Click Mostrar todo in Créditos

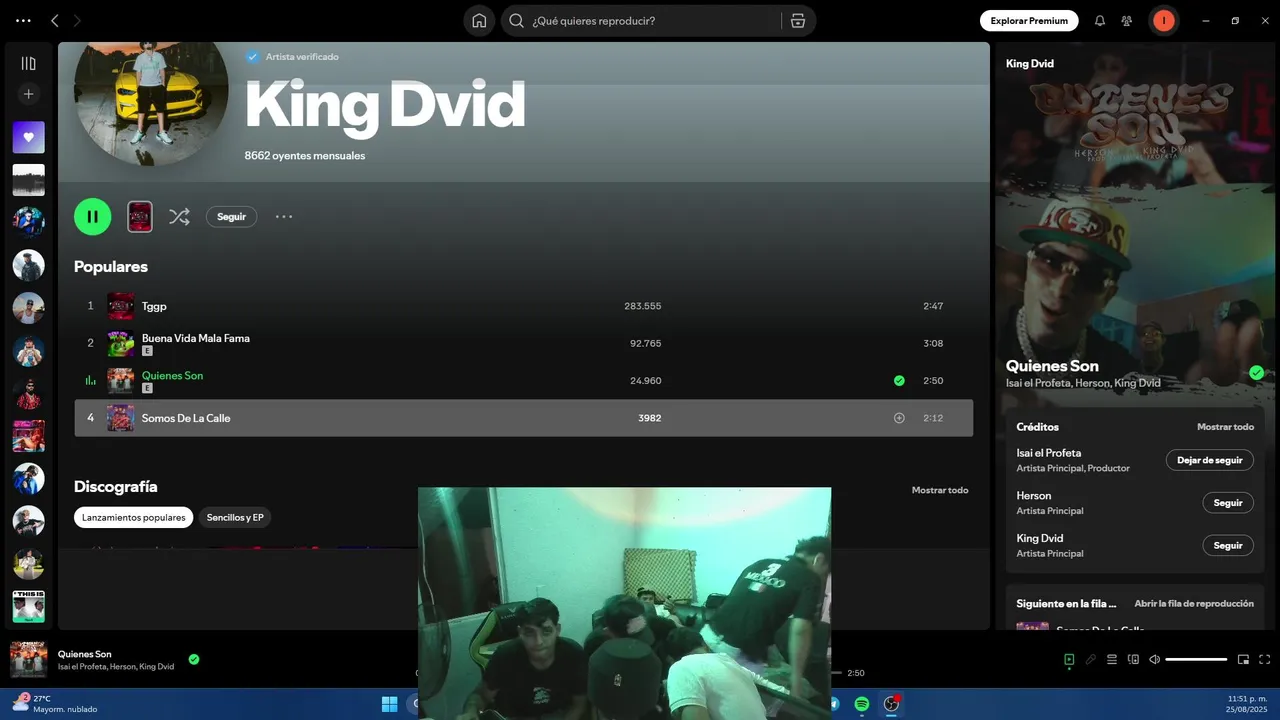(x=1225, y=427)
